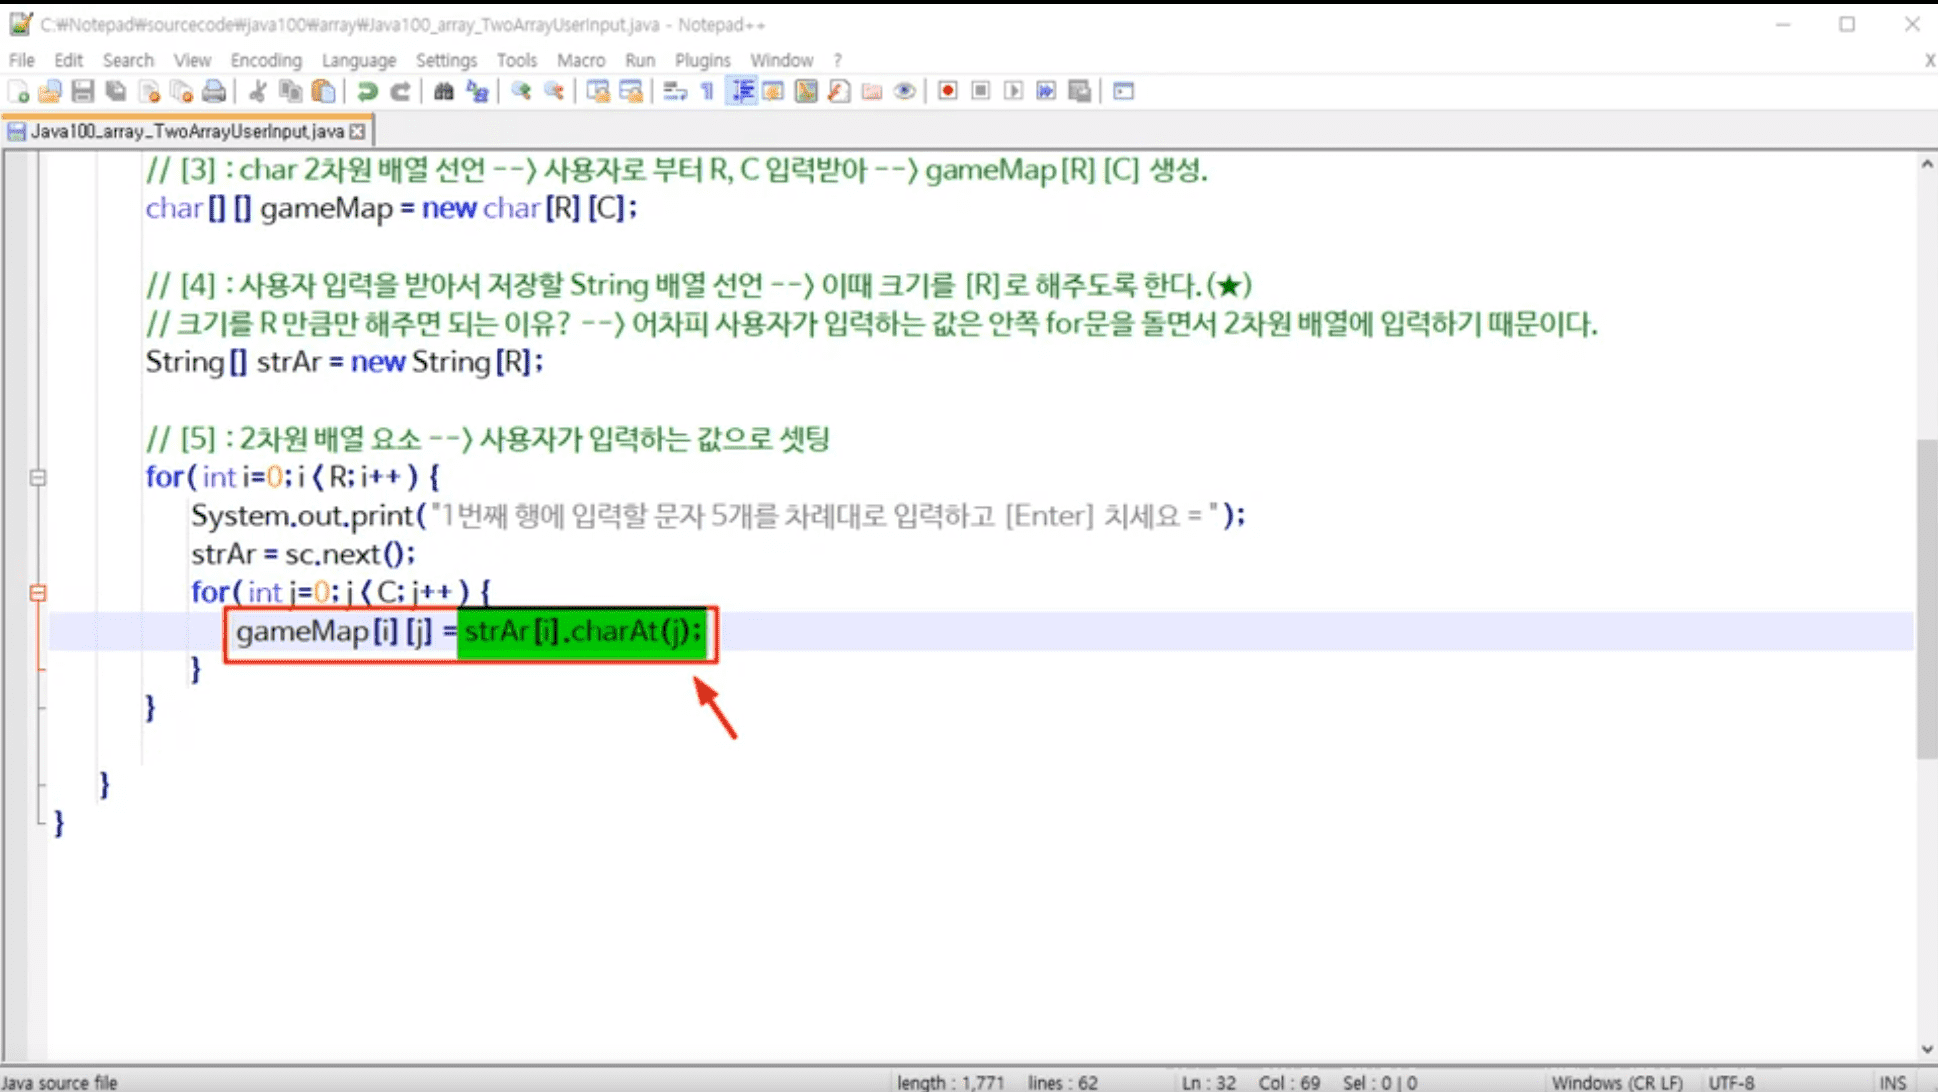Click the Save file toolbar icon
Image resolution: width=1938 pixels, height=1092 pixels.
tap(83, 91)
